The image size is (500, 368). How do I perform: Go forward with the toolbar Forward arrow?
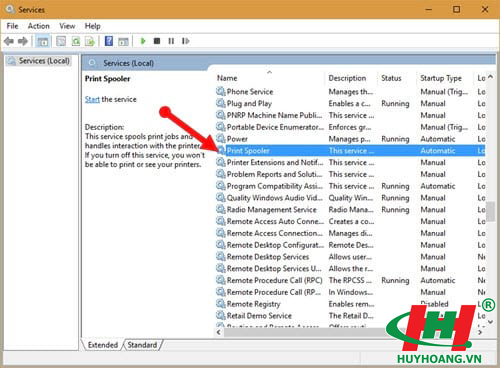click(23, 41)
